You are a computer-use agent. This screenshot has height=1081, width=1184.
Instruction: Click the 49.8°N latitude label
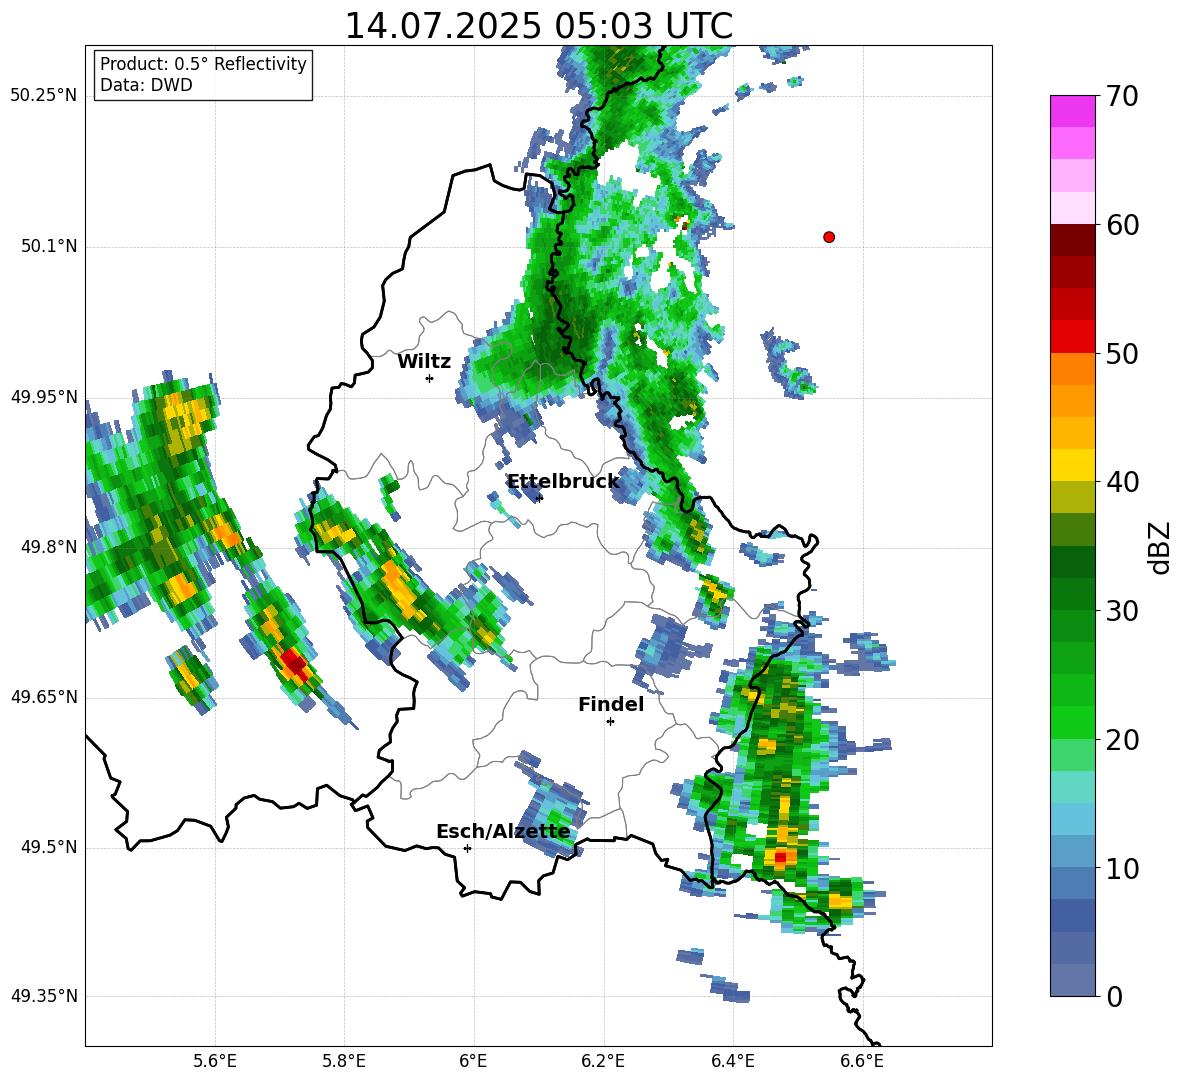click(48, 547)
